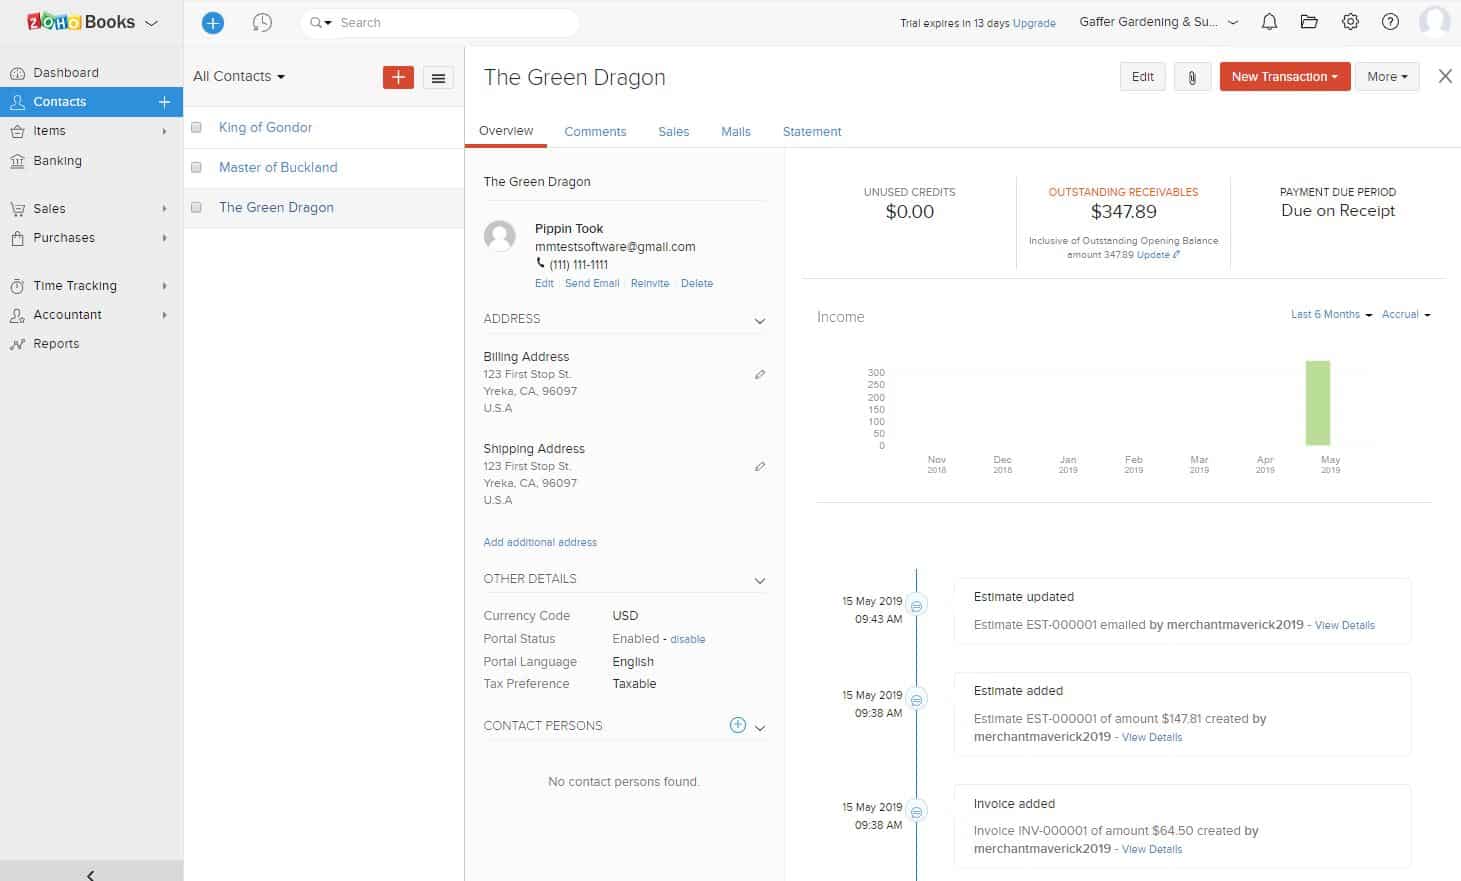
Task: Click Add additional address link
Action: (540, 542)
